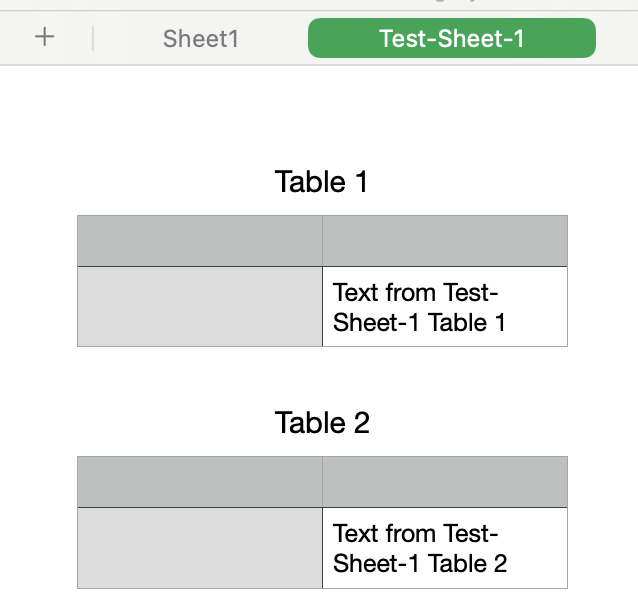Click the "Table 1" title text
The width and height of the screenshot is (638, 602).
(321, 182)
